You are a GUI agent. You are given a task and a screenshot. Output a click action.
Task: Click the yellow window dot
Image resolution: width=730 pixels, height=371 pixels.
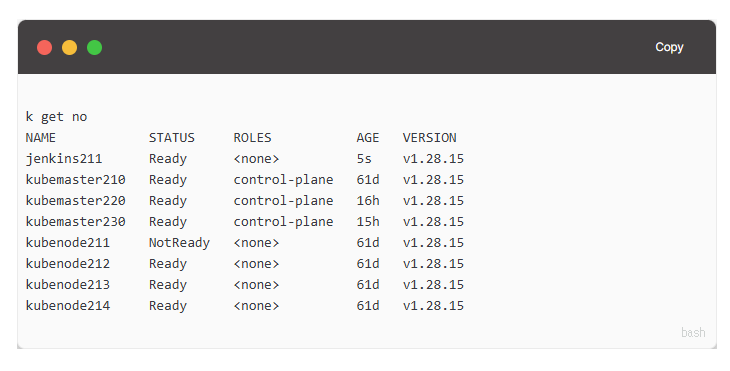(69, 47)
